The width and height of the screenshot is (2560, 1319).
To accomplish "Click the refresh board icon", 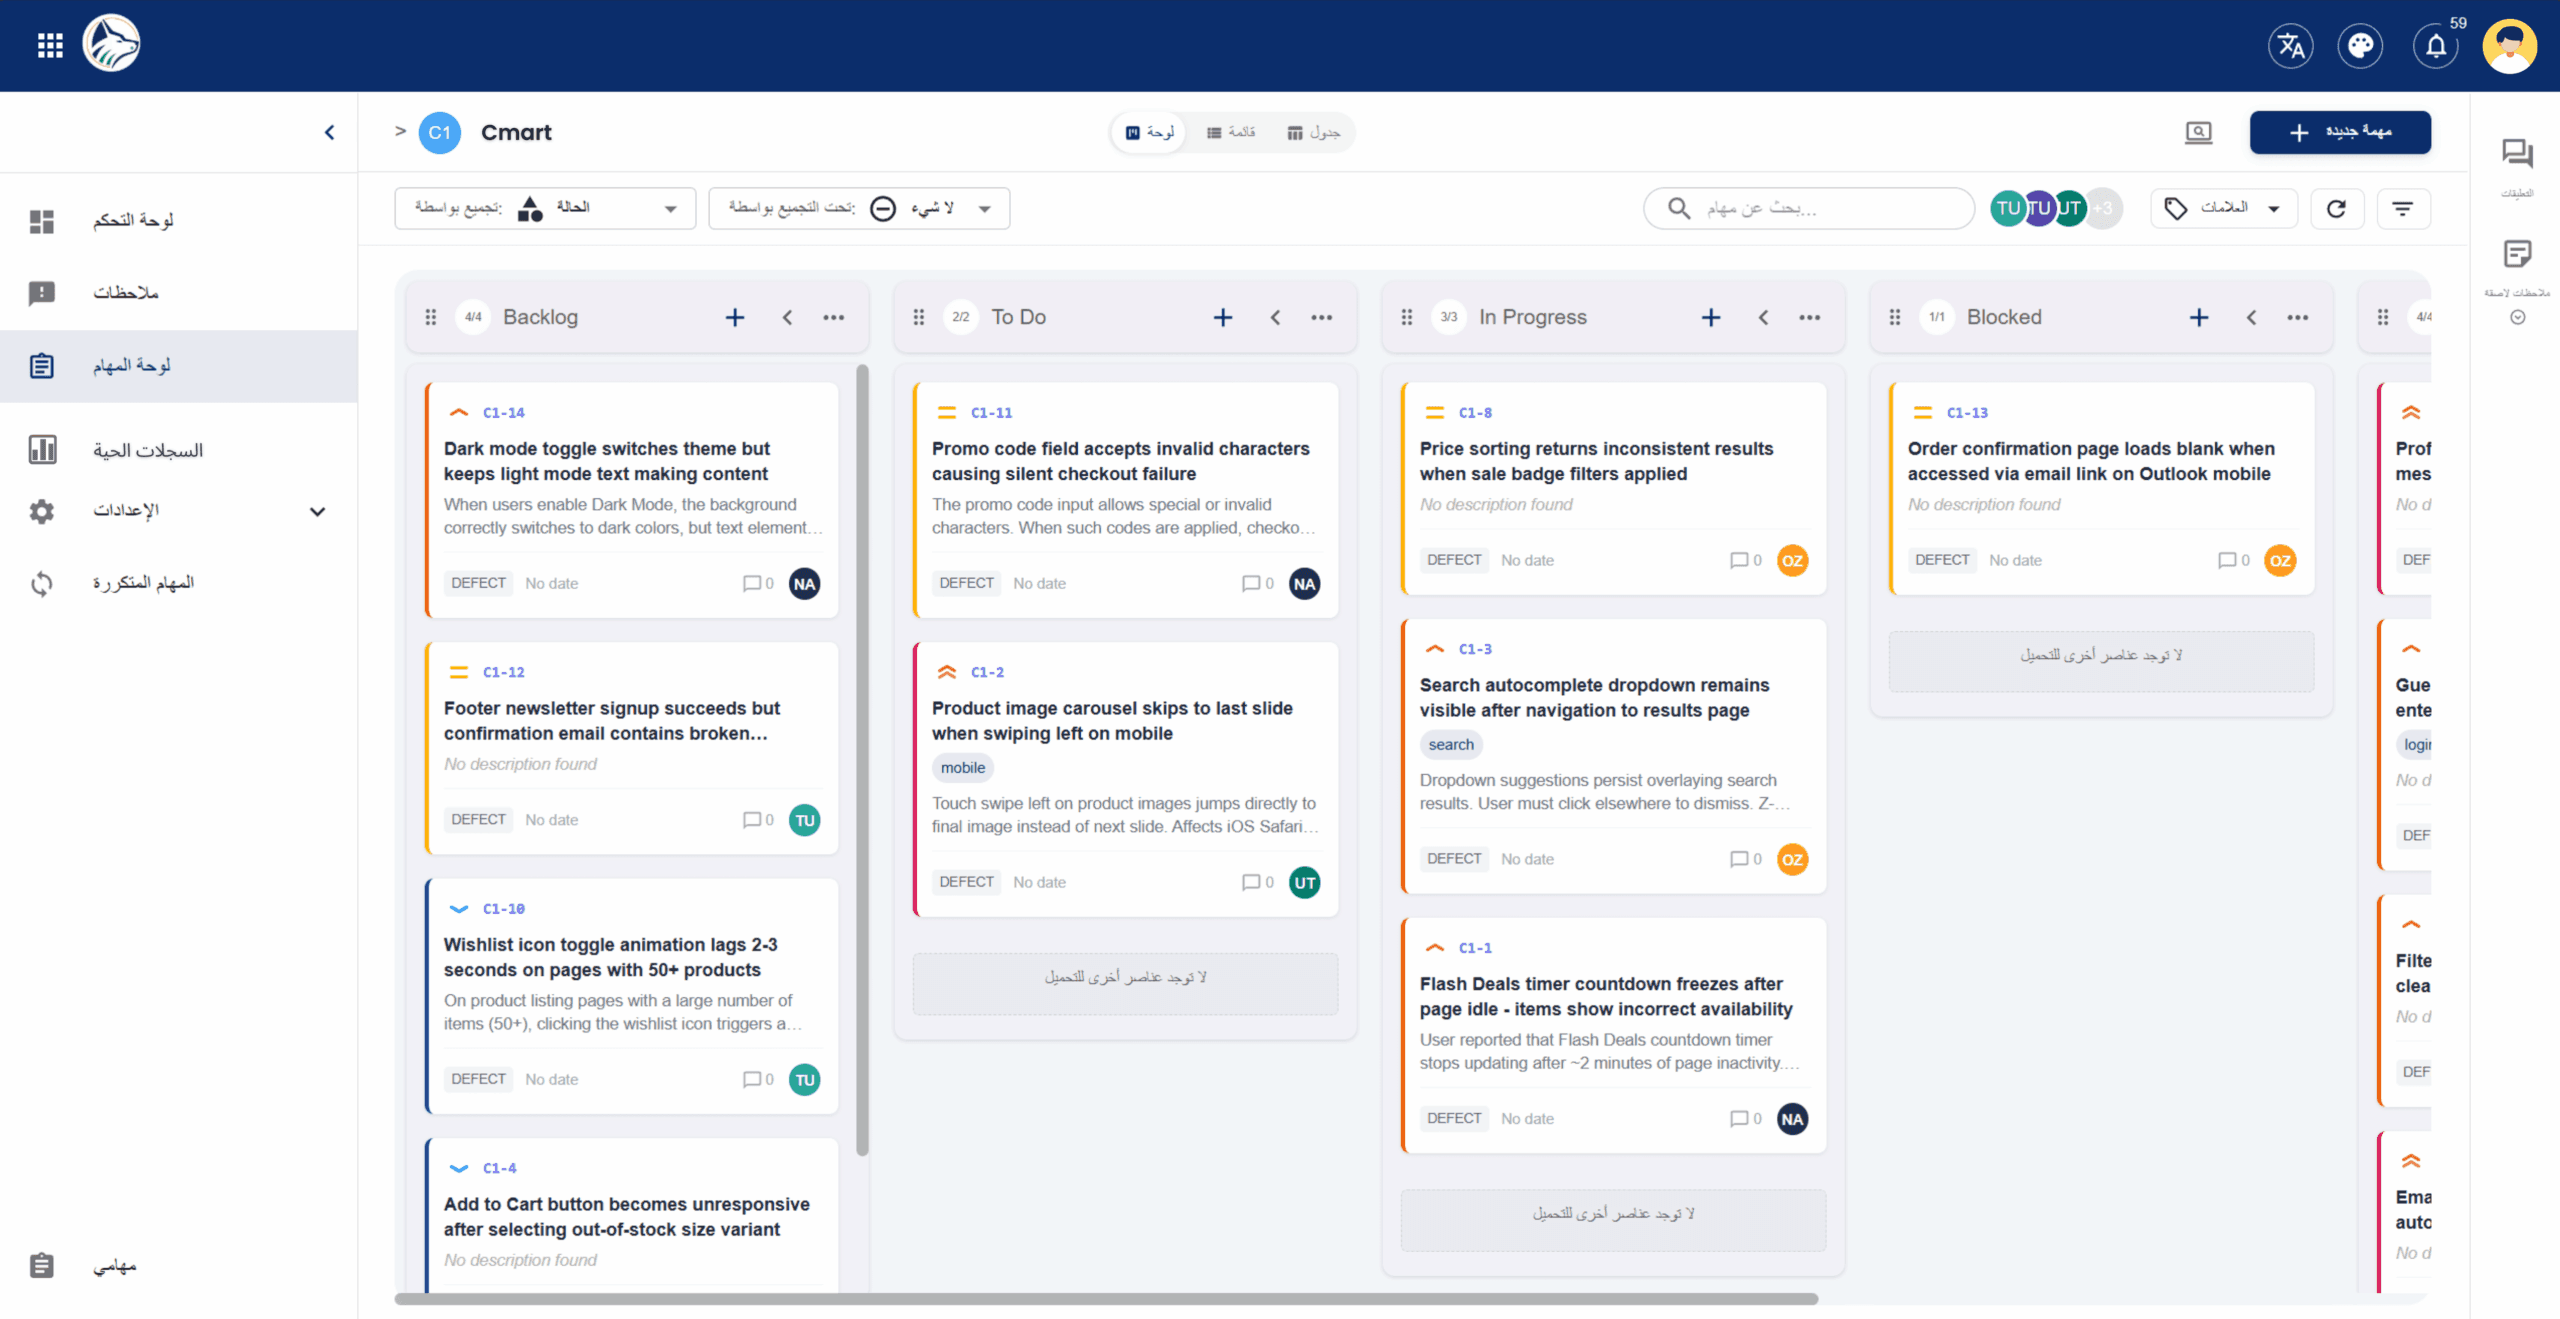I will point(2336,208).
